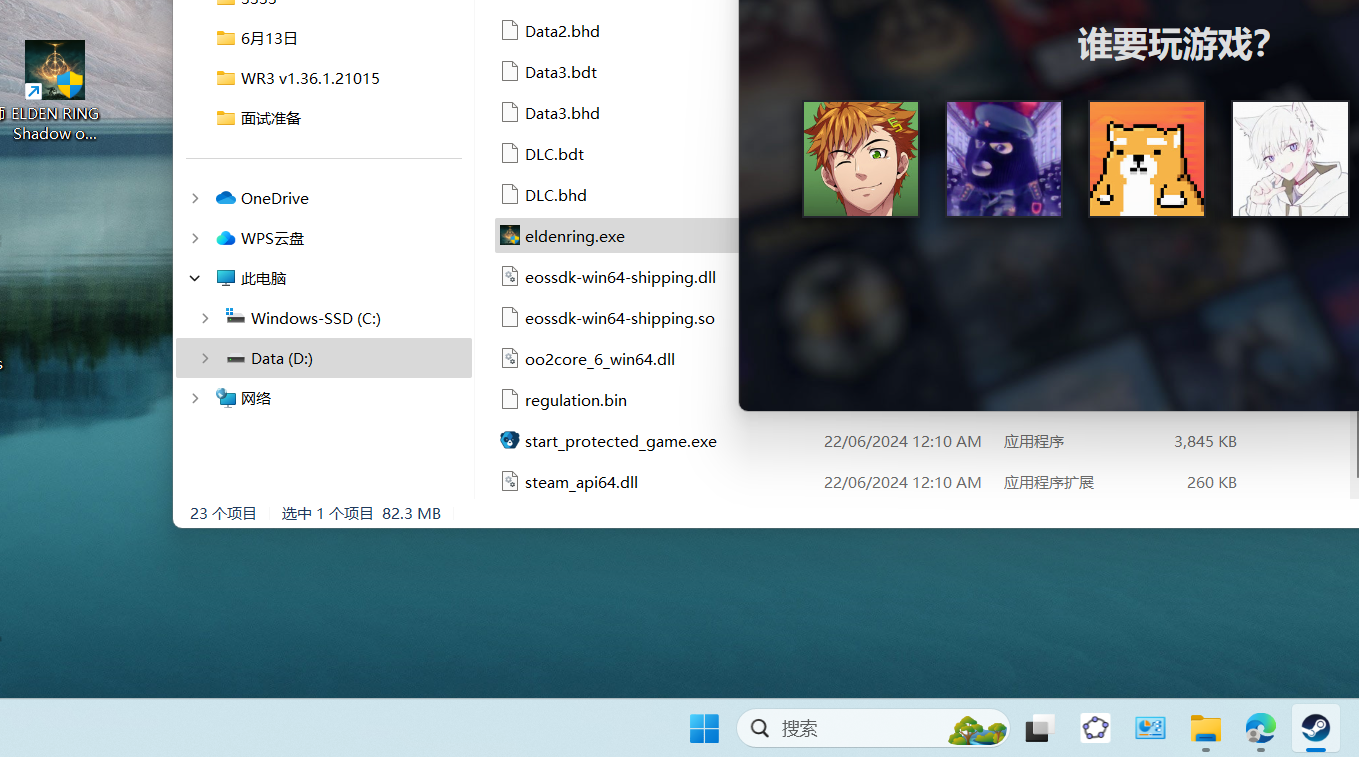Screen dimensions: 1359x757
Task: Choose the pixel Shiba dog Steam profile
Action: point(1146,159)
